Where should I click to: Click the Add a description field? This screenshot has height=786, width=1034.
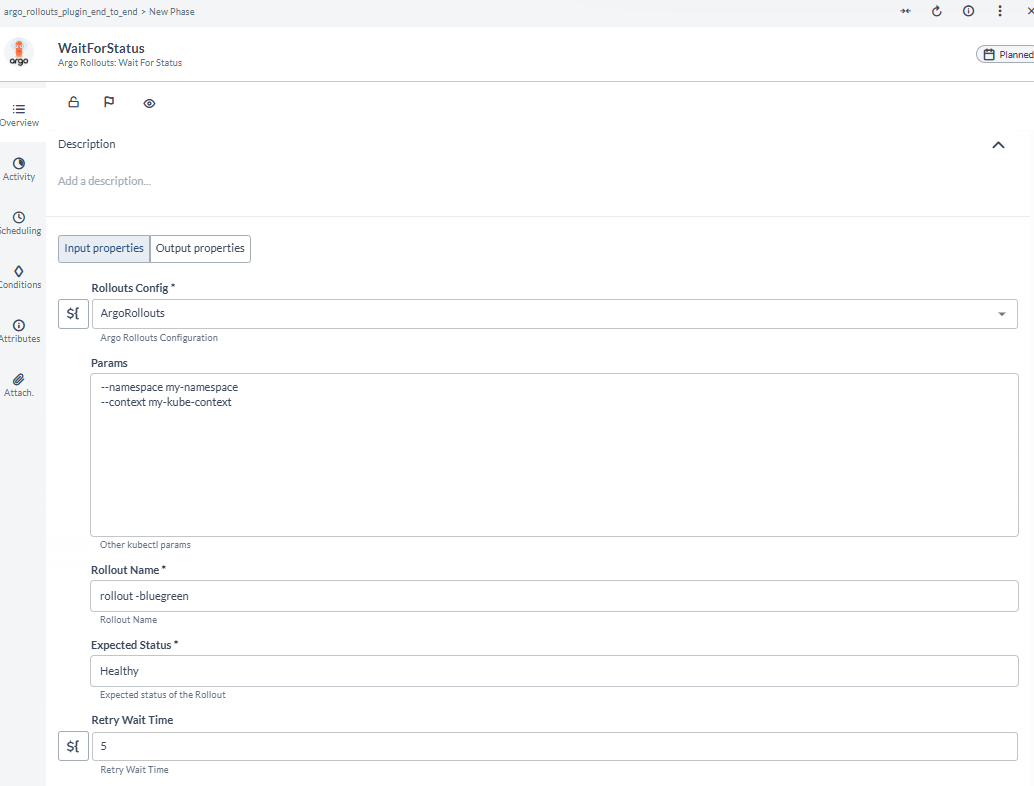[x=104, y=181]
